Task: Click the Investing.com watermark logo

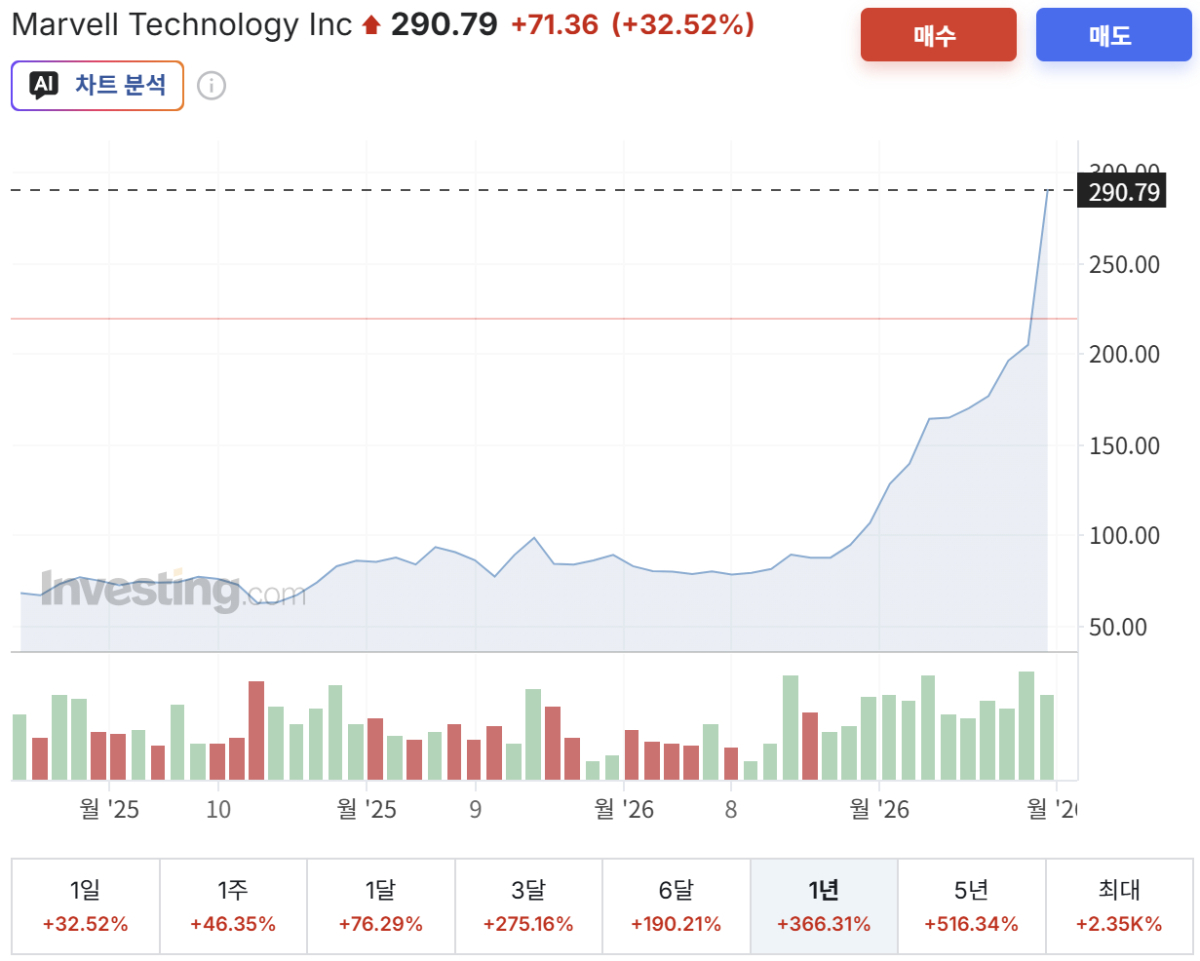Action: point(173,589)
